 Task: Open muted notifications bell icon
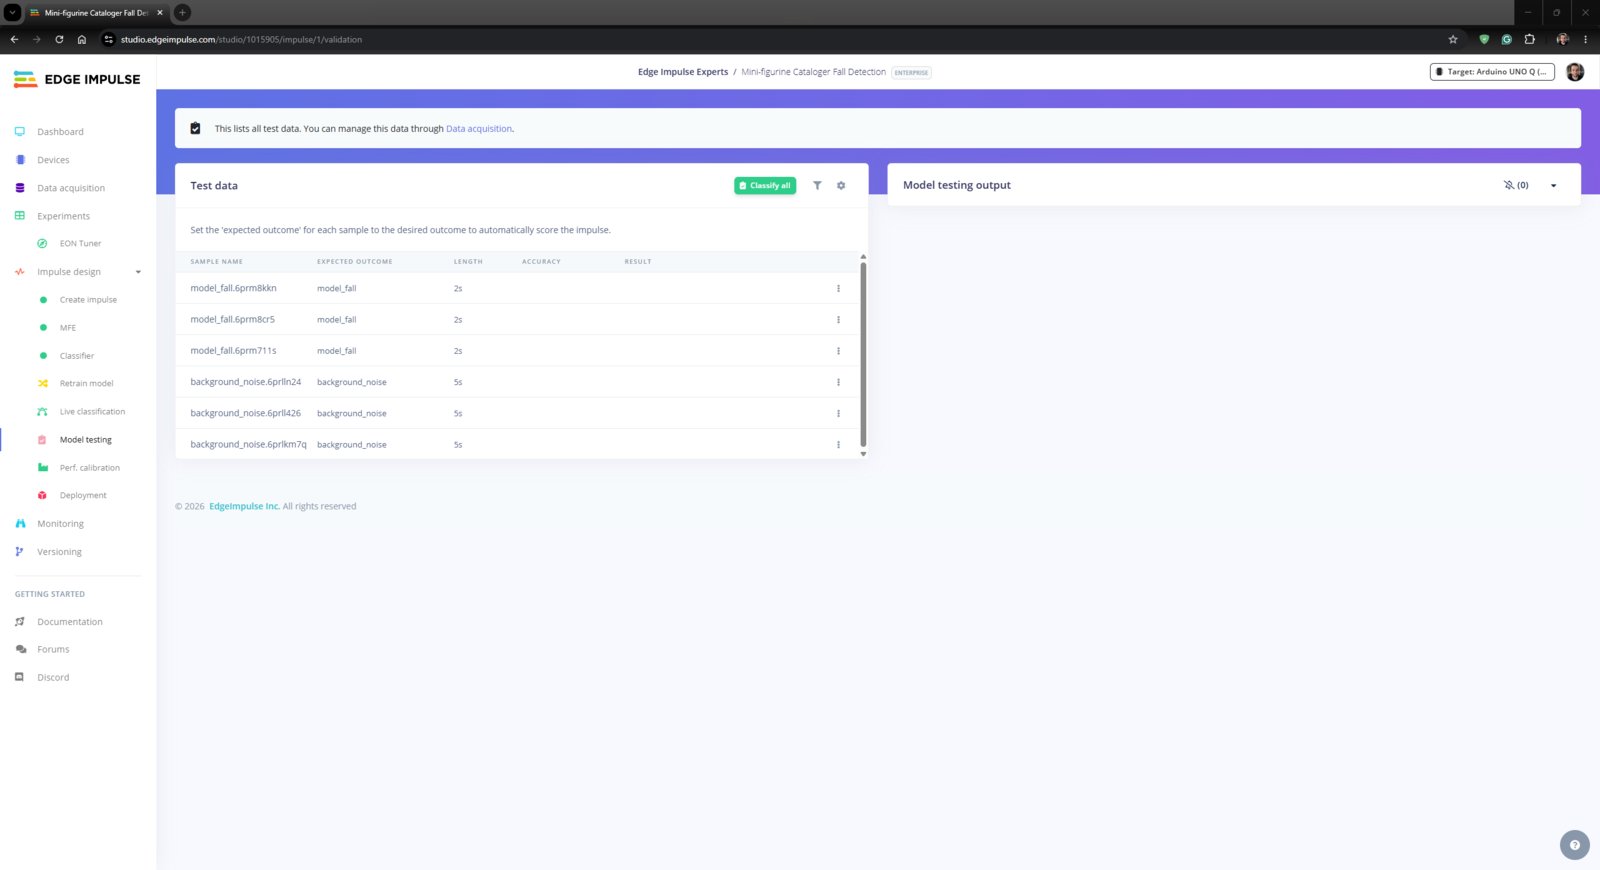click(x=1509, y=185)
